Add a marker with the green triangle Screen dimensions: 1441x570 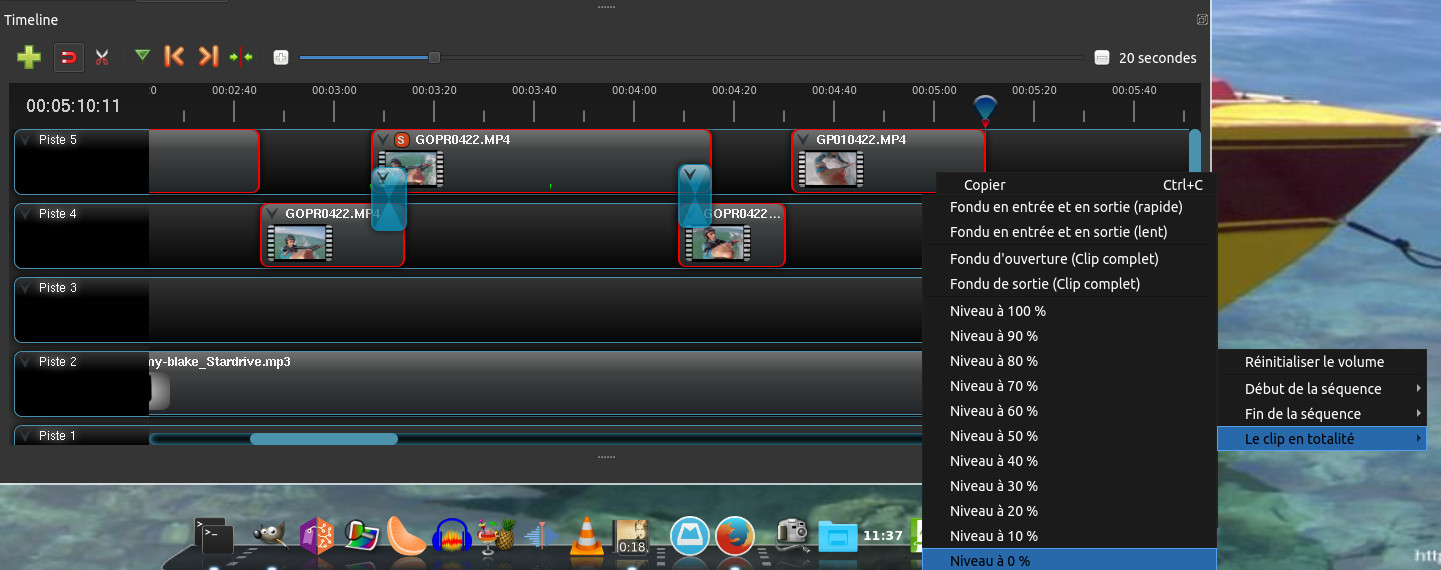click(x=142, y=56)
